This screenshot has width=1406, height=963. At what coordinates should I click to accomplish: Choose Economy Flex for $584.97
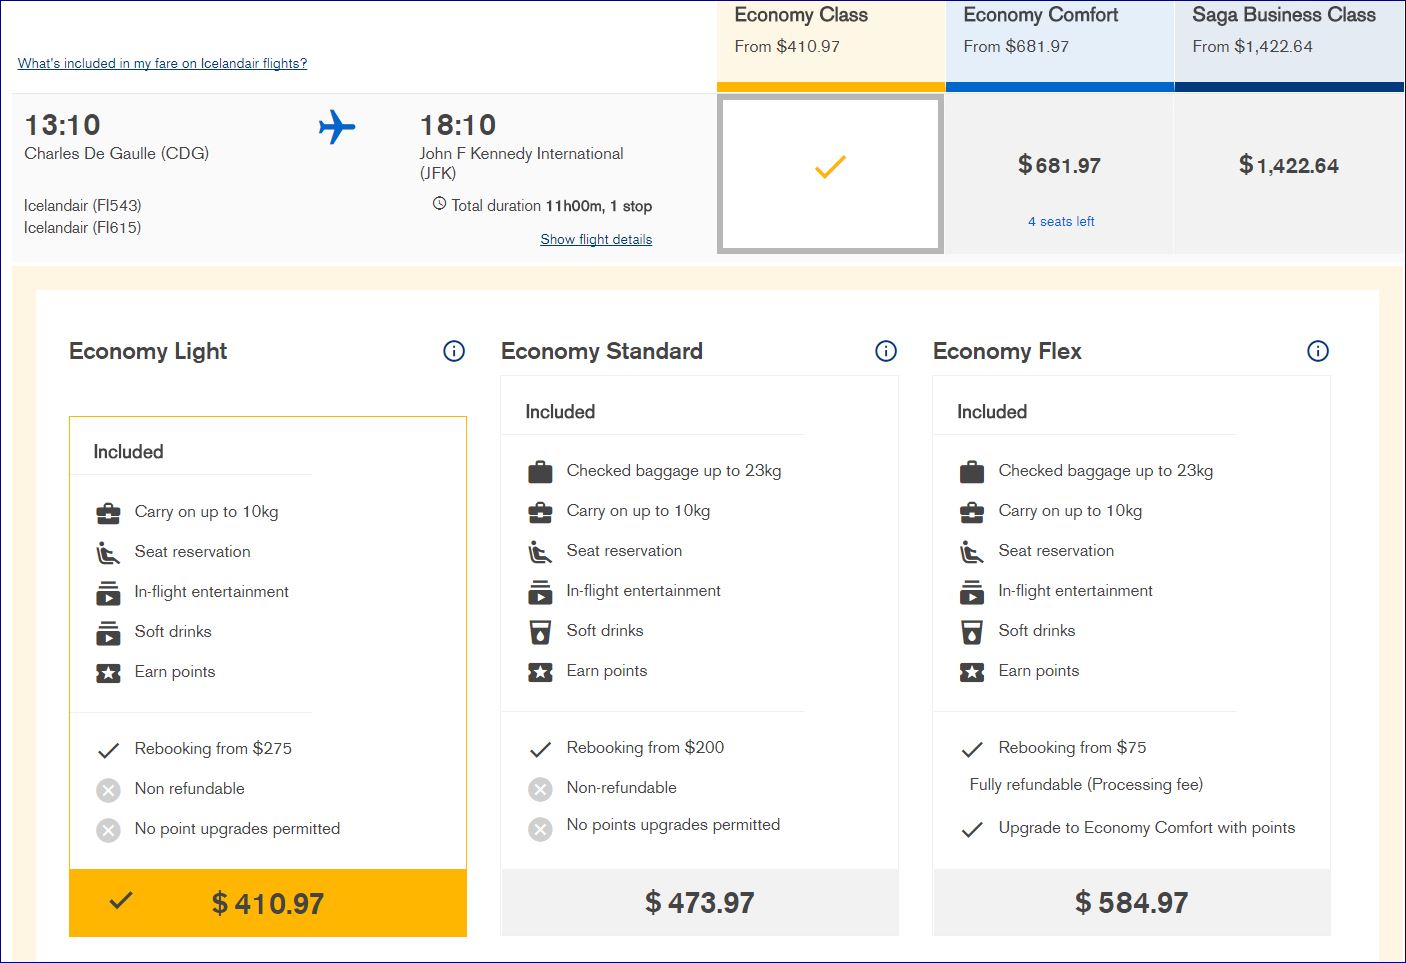coord(1131,903)
